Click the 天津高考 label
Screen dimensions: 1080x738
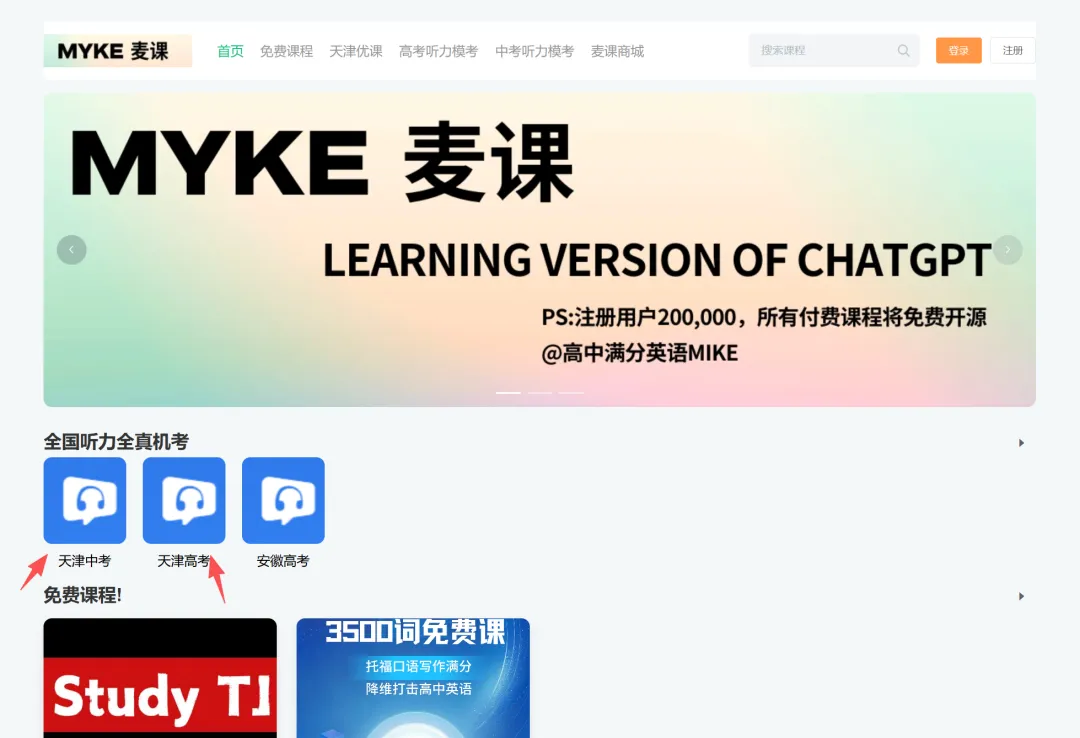pyautogui.click(x=184, y=561)
